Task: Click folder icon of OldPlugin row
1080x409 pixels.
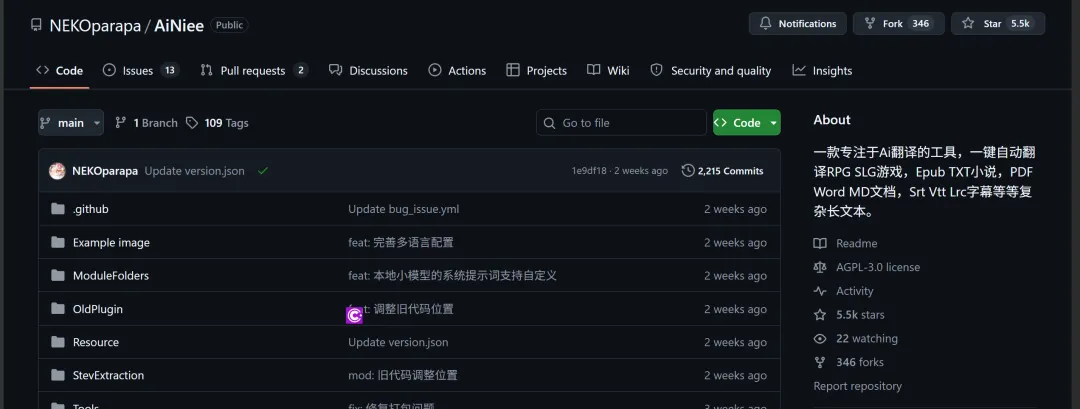Action: pyautogui.click(x=58, y=309)
